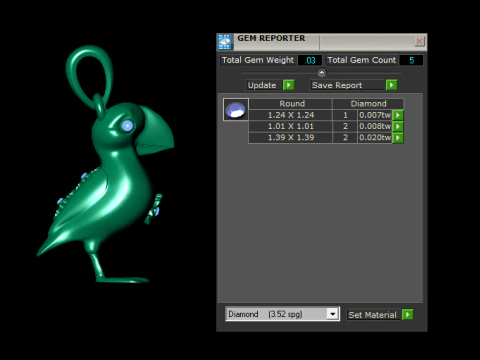Click the Round column header
The height and width of the screenshot is (360, 480).
coord(291,104)
